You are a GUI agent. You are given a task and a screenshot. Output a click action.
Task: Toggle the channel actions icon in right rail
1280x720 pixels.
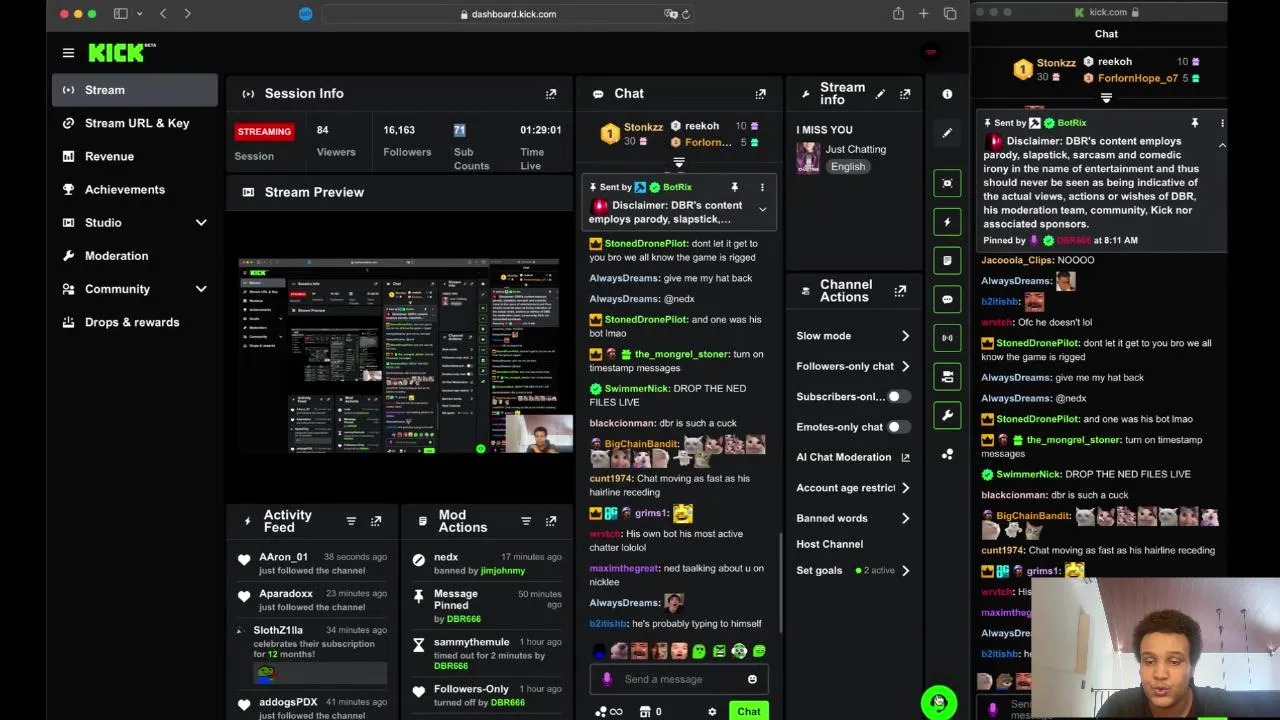(947, 376)
